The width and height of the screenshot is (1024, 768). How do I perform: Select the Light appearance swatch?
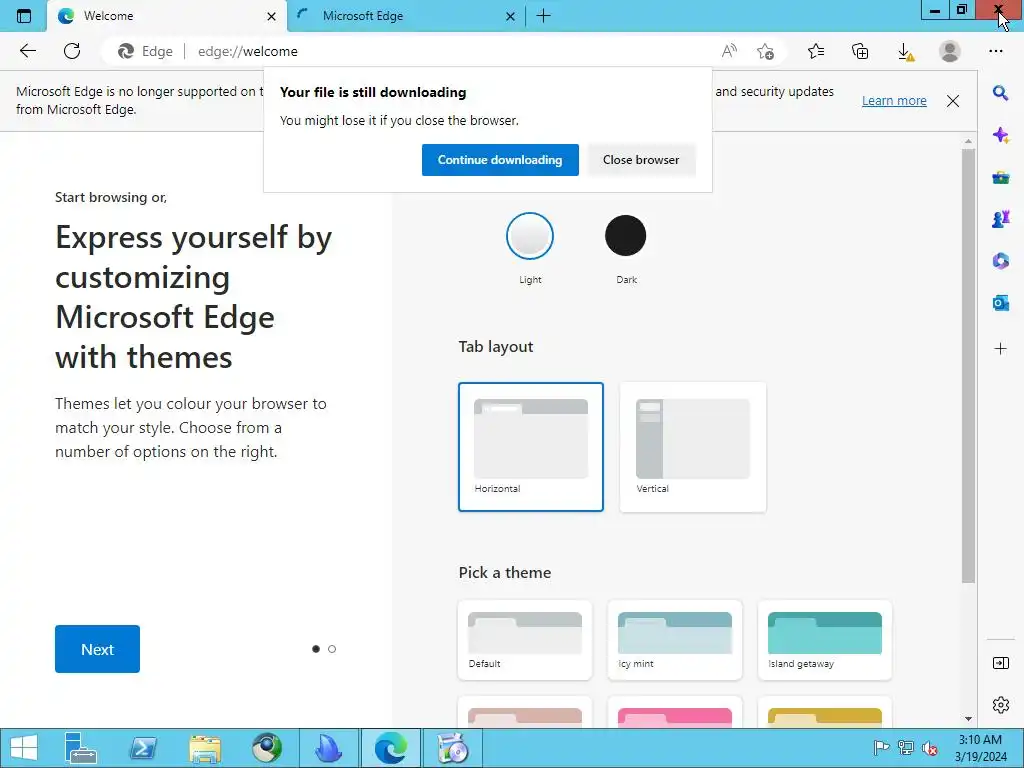coord(530,236)
